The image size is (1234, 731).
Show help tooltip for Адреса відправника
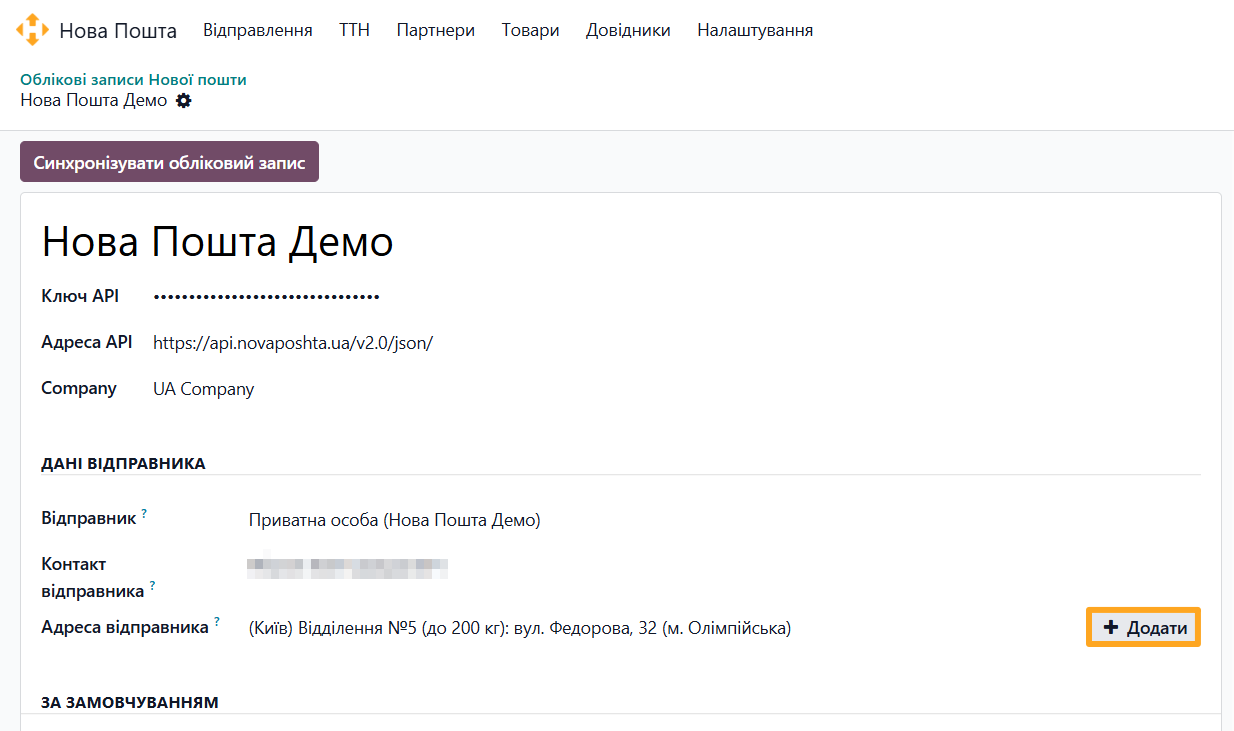216,622
